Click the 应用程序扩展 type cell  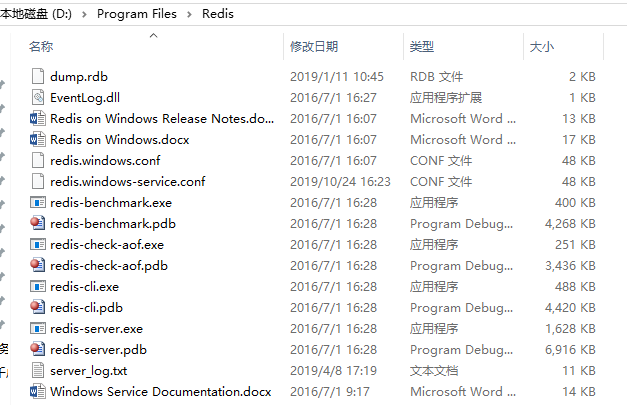(x=446, y=98)
